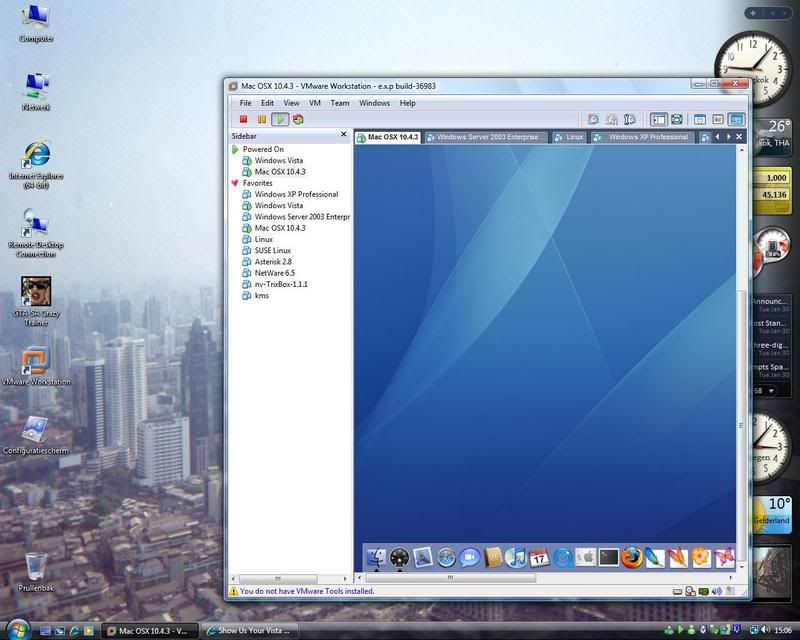Toggle the console view toolbar button
Viewport: 800px width, 640px height.
(736, 119)
